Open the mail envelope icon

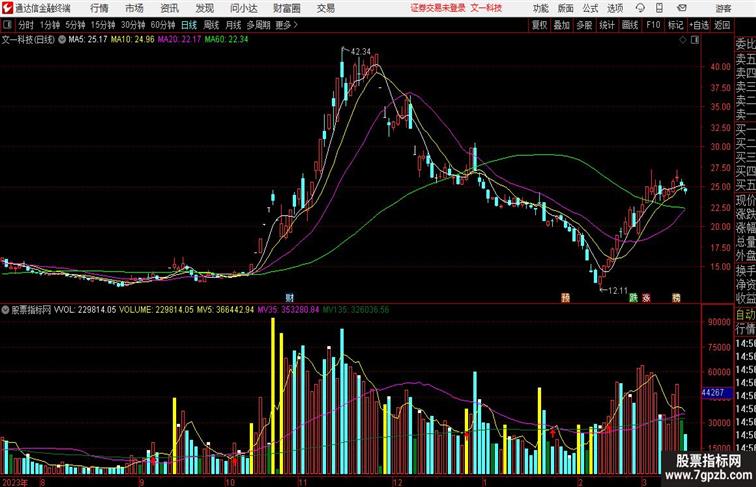click(682, 8)
